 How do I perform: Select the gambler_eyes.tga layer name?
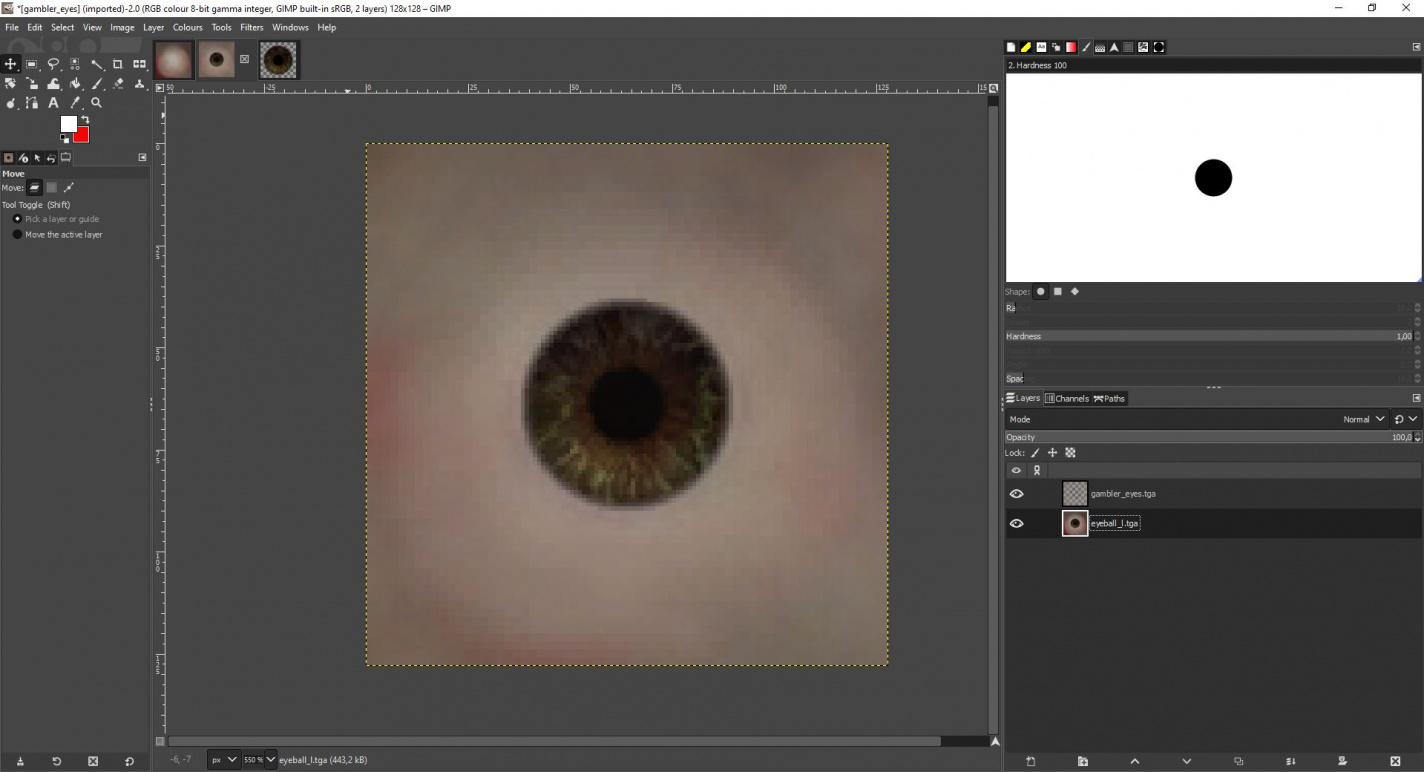tap(1123, 494)
